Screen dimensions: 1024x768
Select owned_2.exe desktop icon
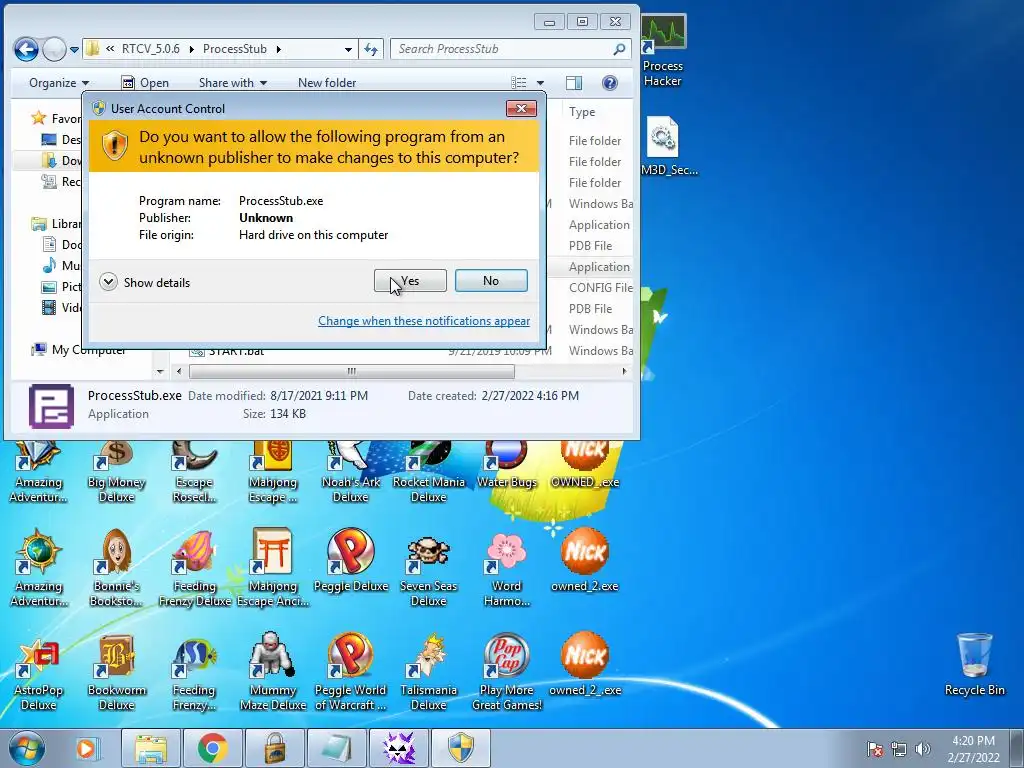[x=584, y=560]
